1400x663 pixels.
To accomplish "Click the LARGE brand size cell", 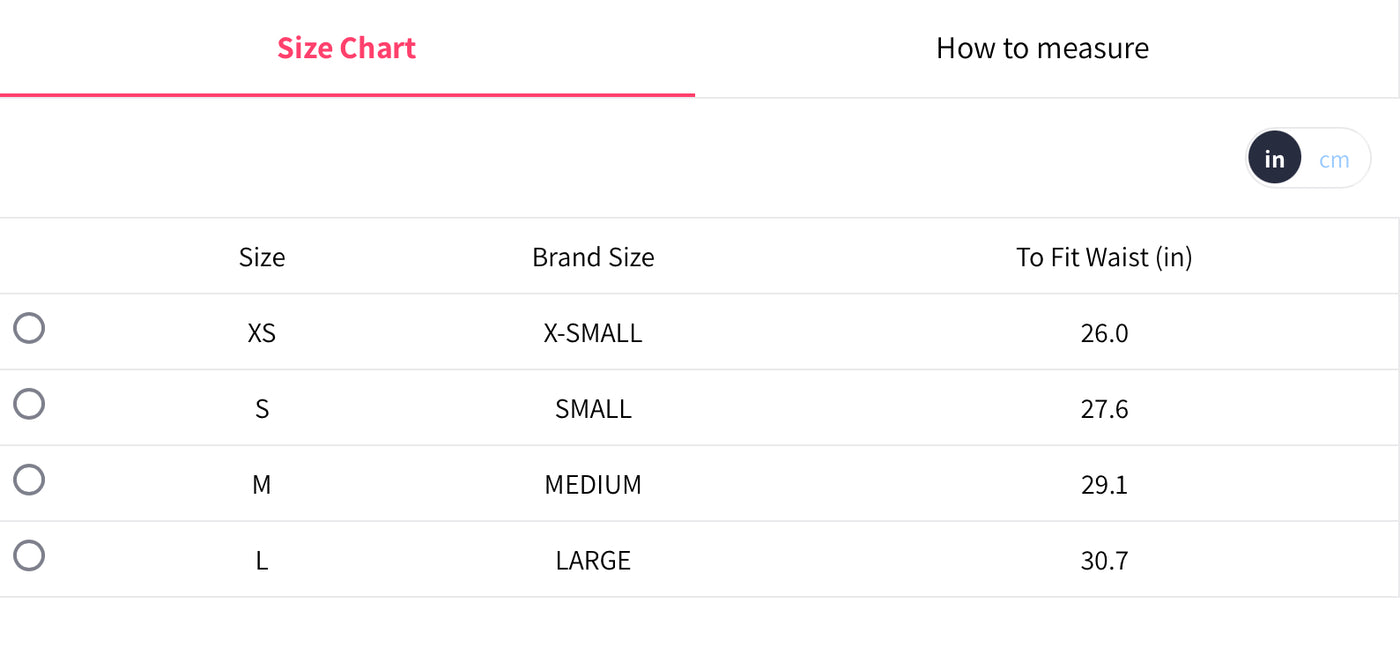I will click(x=593, y=560).
